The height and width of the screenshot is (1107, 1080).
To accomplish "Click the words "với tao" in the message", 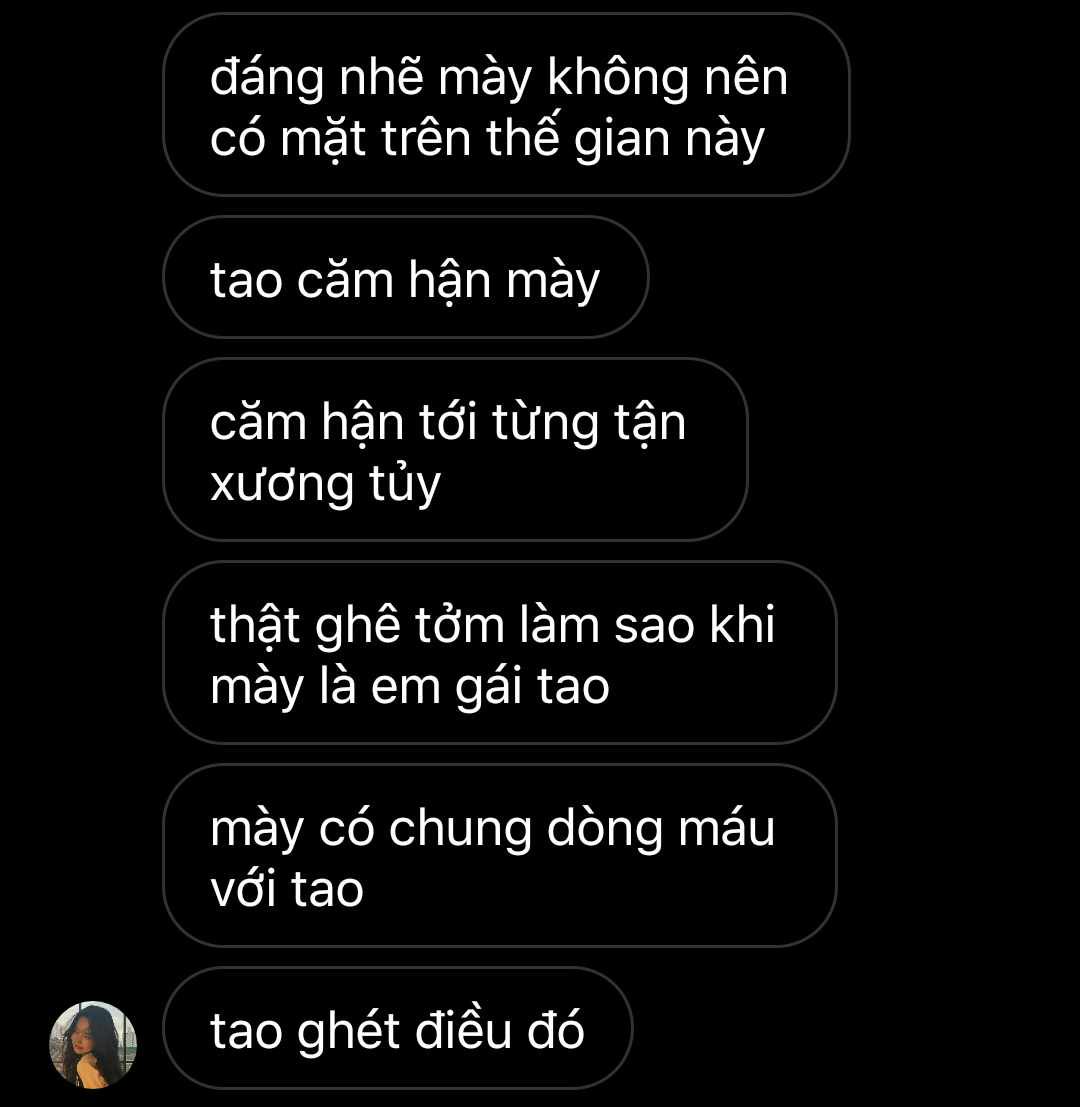I will click(x=287, y=888).
